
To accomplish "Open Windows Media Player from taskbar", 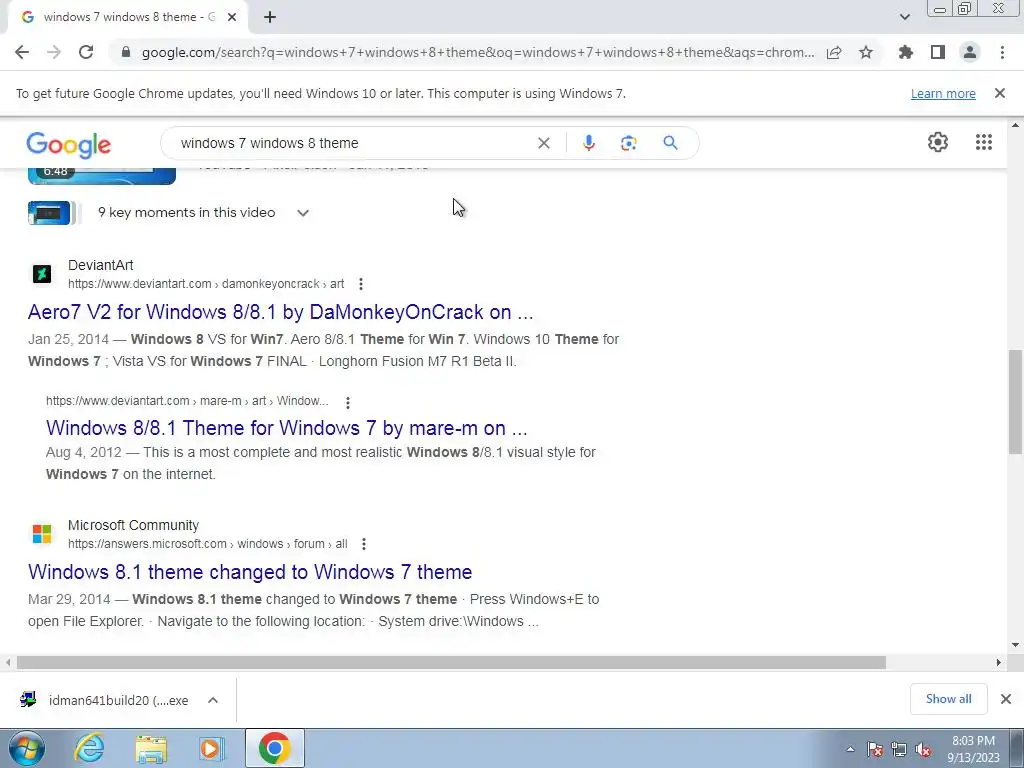I will pos(212,748).
